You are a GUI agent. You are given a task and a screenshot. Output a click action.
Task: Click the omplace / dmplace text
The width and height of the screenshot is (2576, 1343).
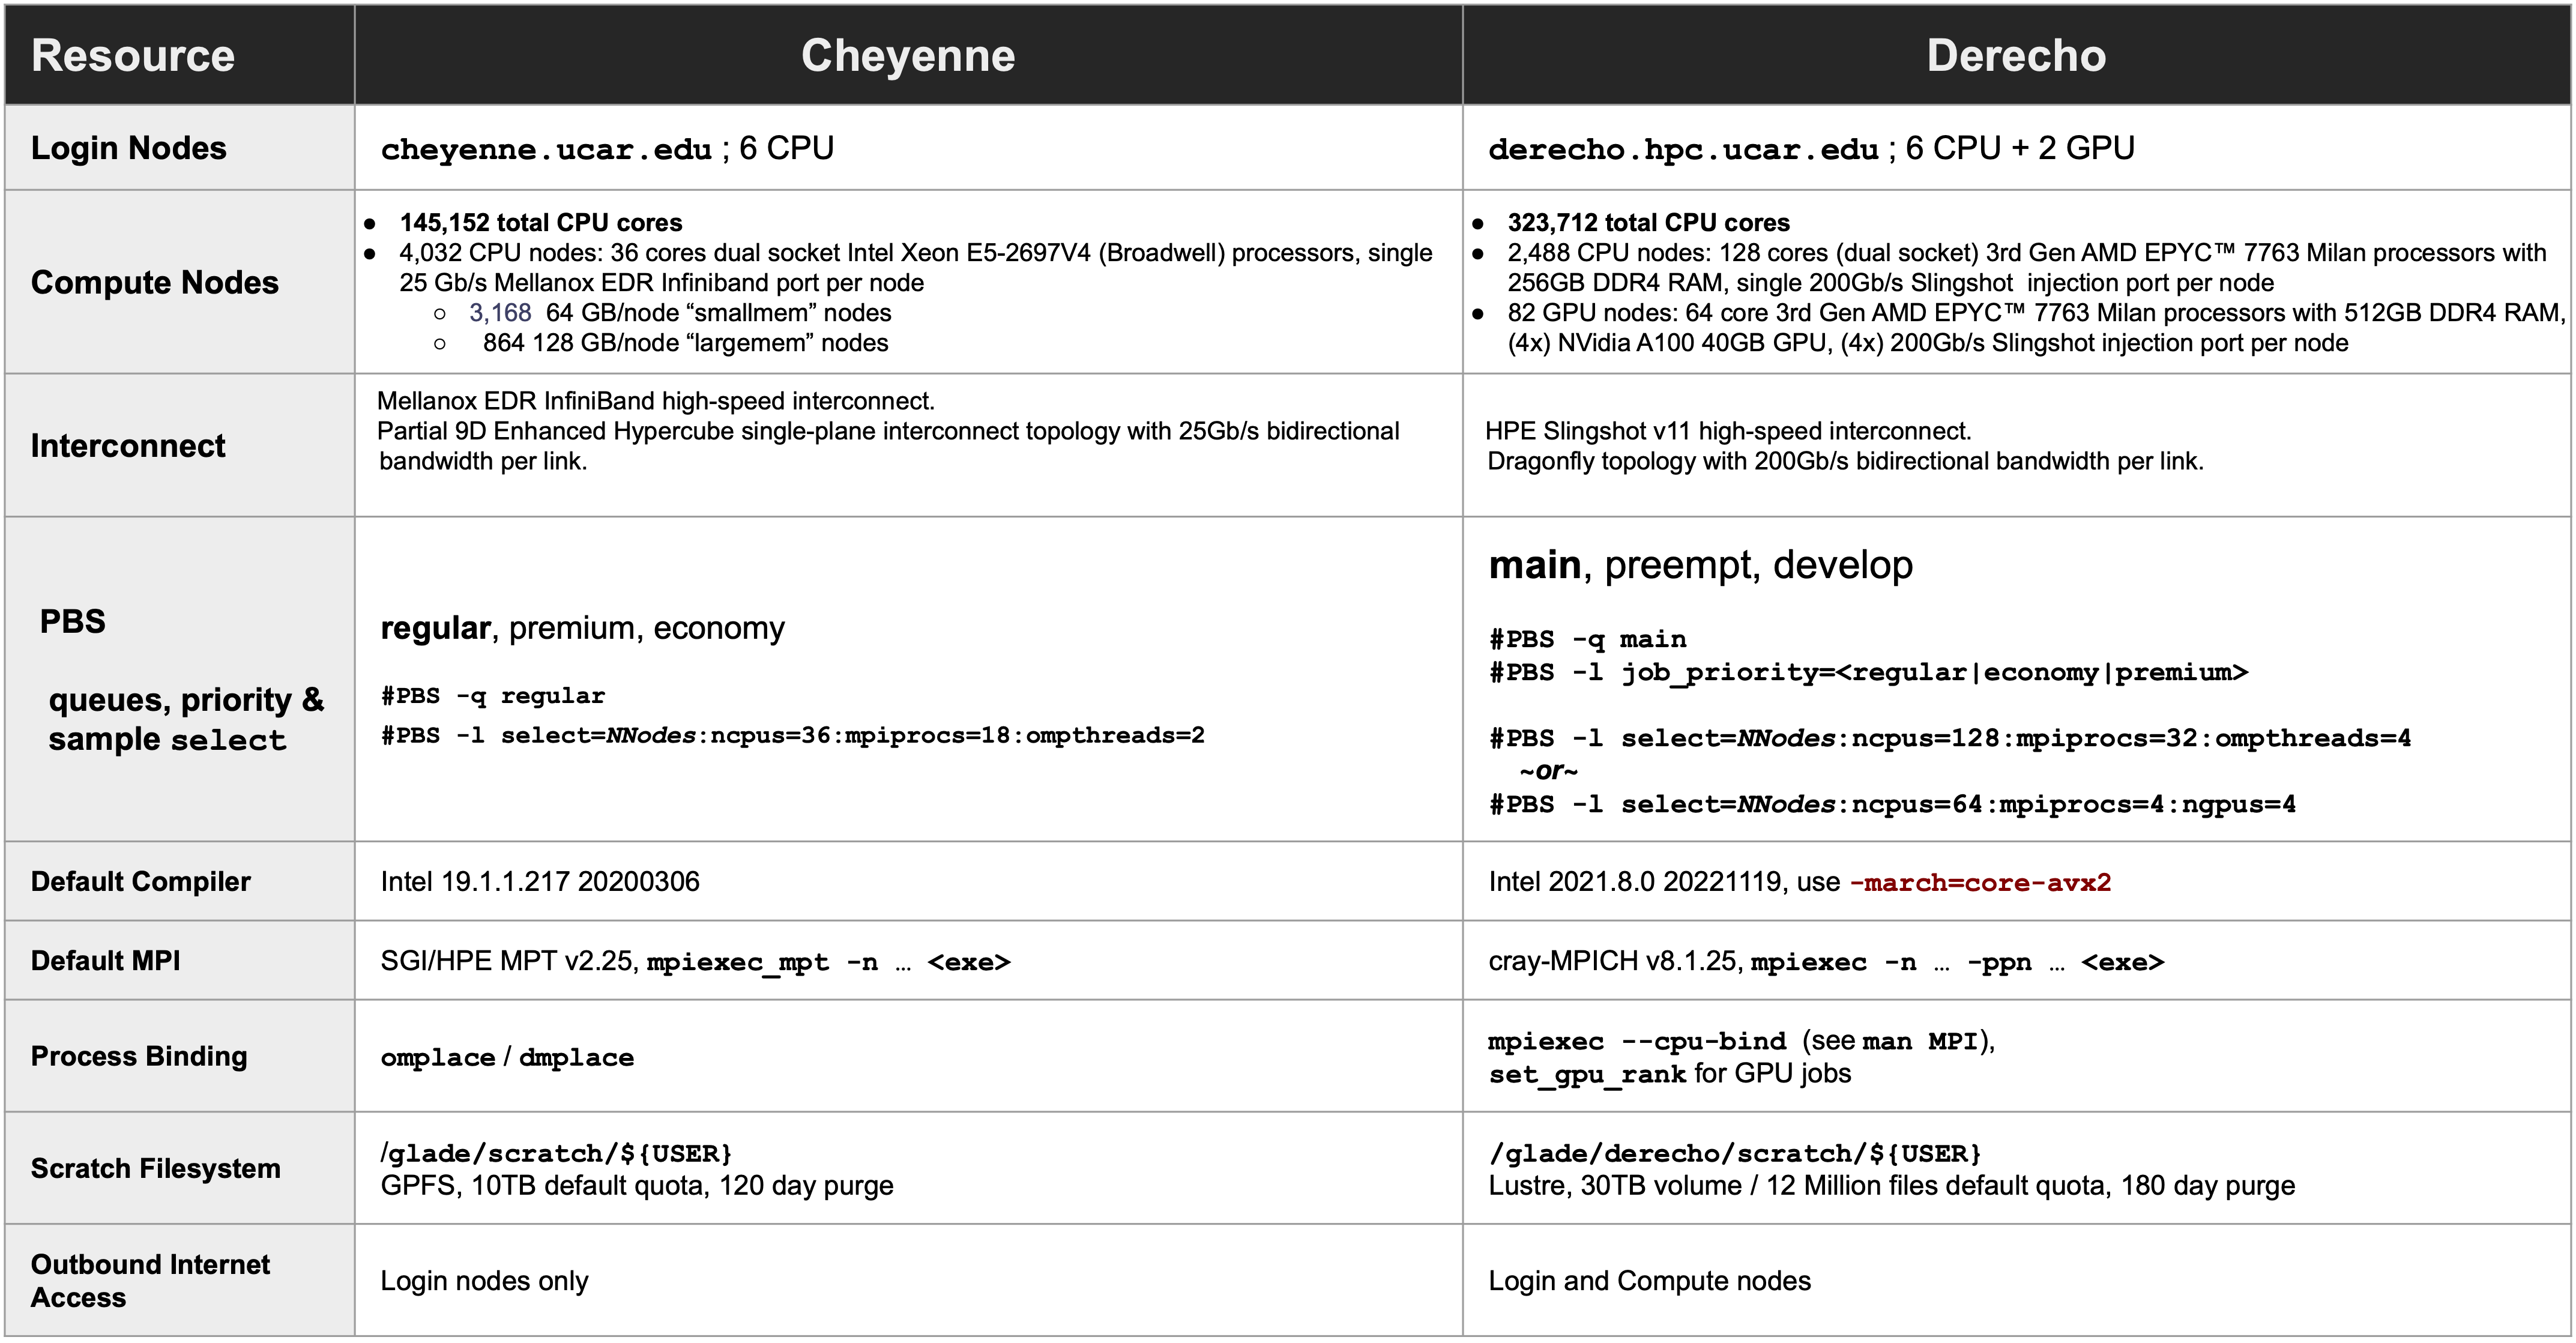(x=507, y=1058)
